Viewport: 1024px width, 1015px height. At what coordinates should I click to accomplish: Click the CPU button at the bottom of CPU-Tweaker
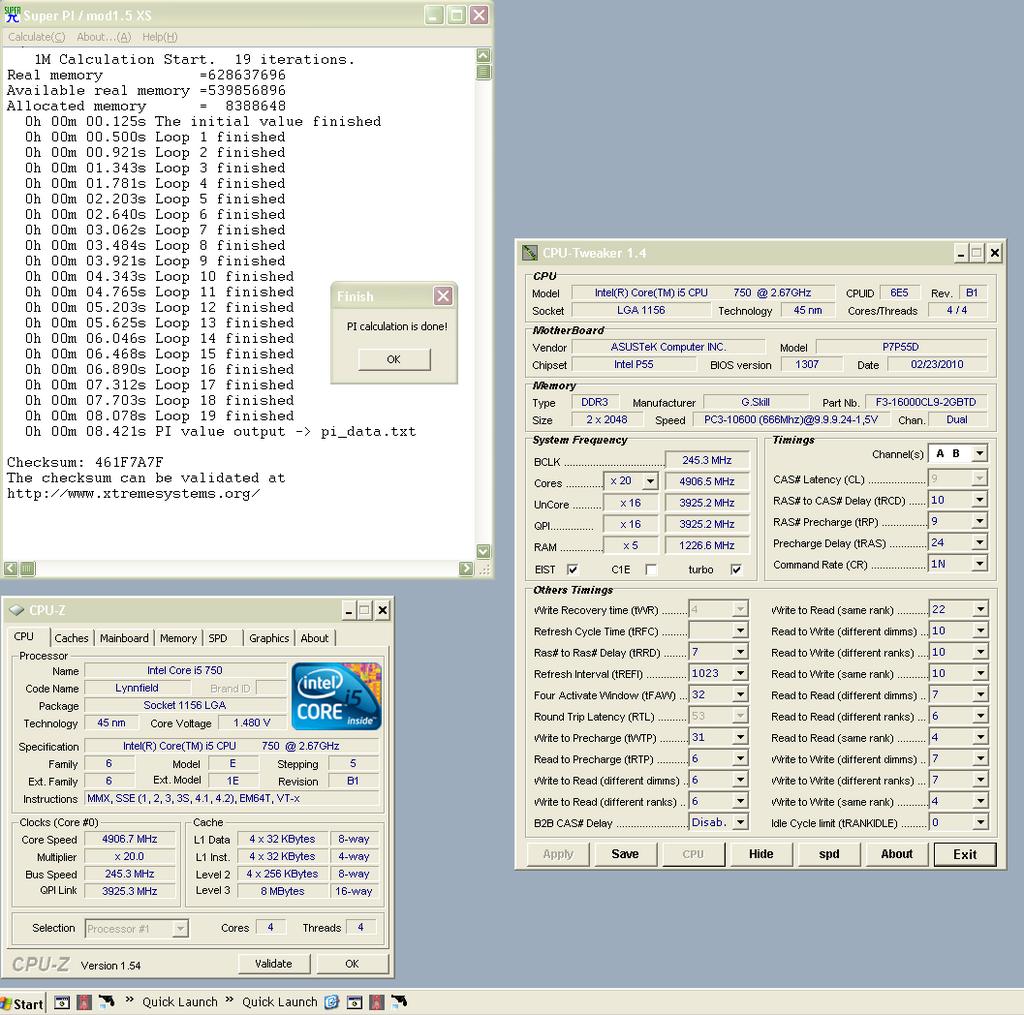693,854
